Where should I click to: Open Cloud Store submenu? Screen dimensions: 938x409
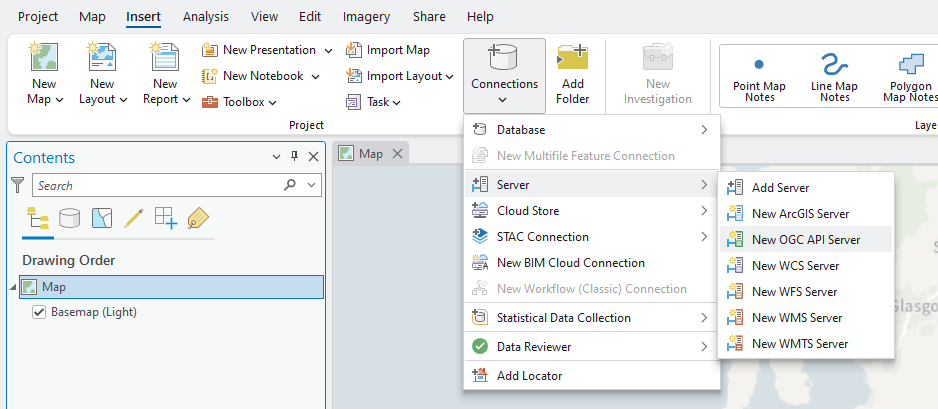[592, 210]
